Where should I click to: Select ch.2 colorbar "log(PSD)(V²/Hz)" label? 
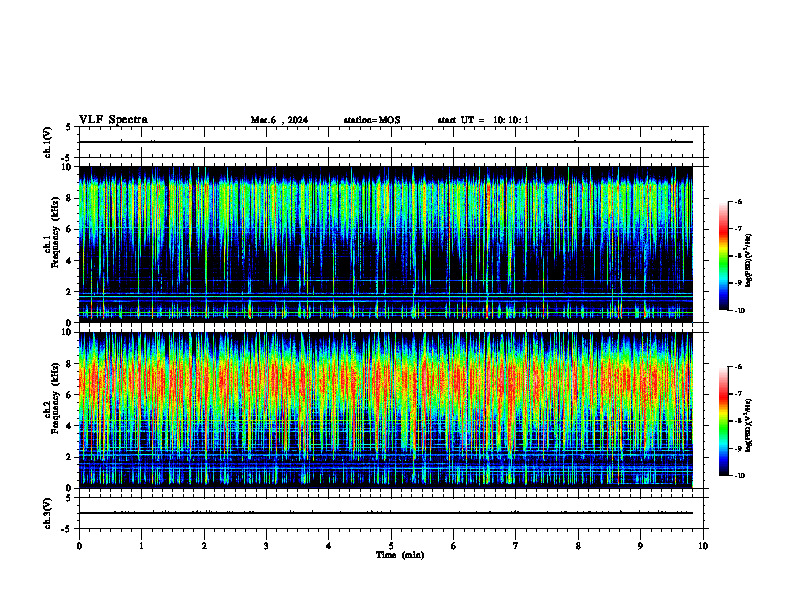749,425
